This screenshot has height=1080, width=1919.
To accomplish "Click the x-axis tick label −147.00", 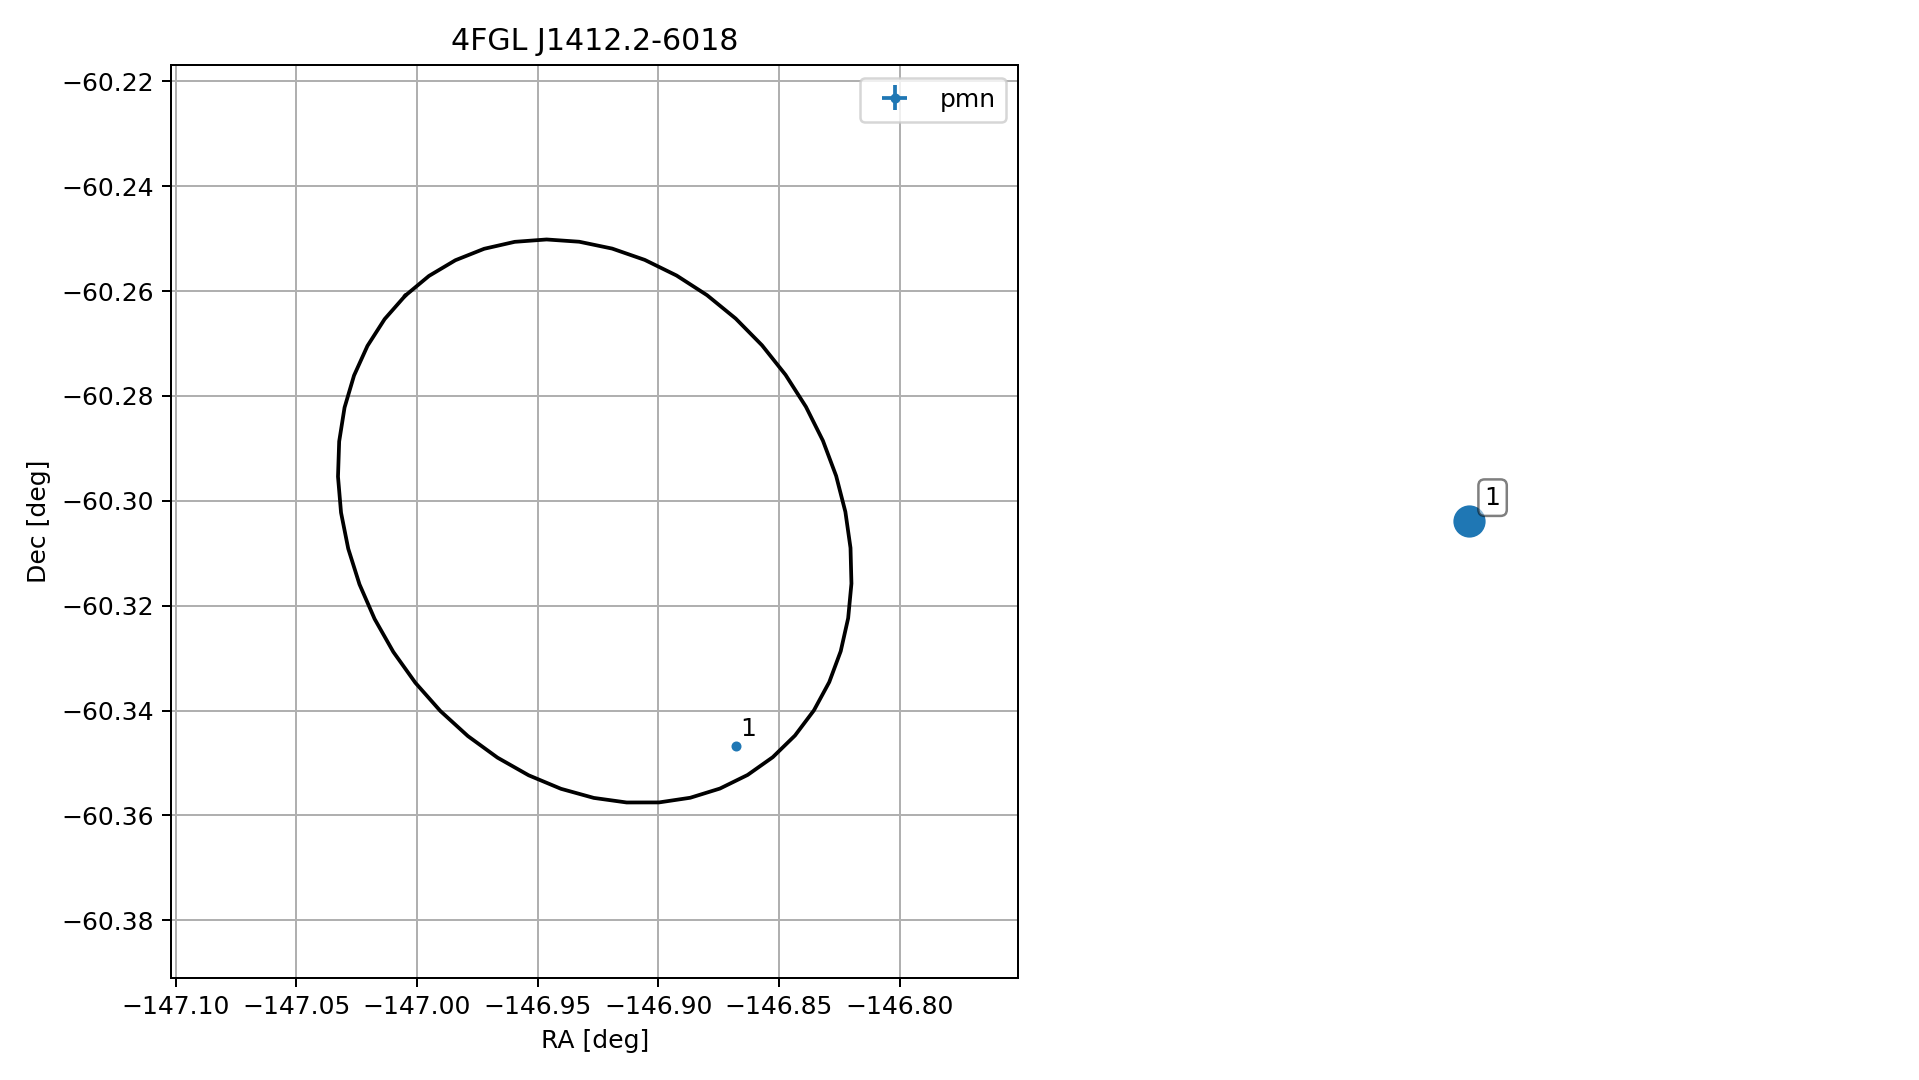I will [x=417, y=1006].
